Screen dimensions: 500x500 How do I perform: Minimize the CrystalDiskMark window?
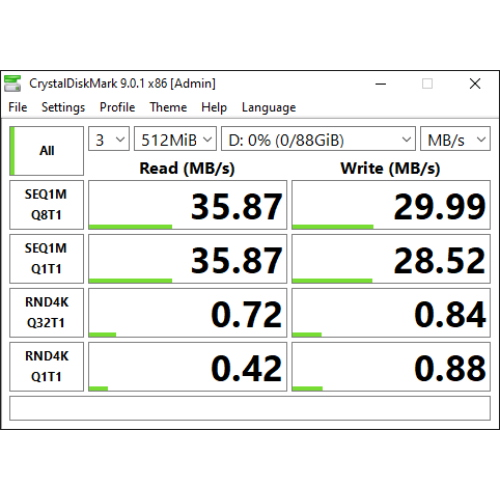click(x=380, y=83)
